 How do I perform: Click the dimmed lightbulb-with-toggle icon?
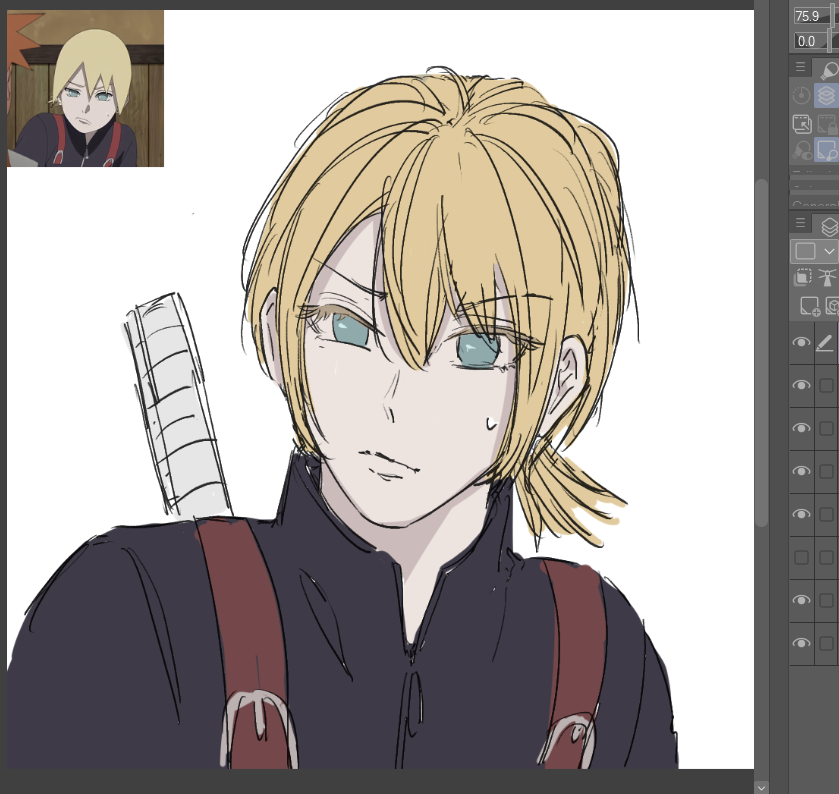click(x=802, y=150)
